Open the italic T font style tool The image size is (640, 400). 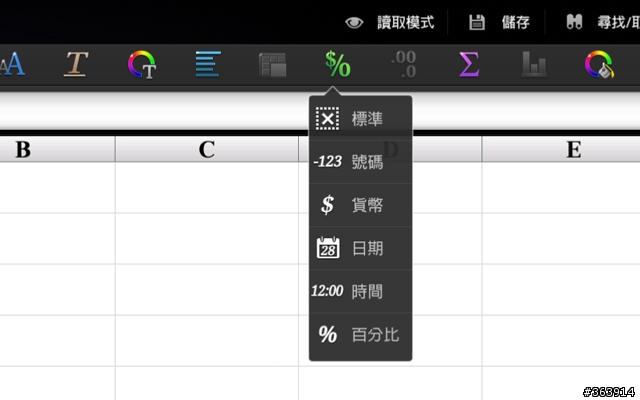76,64
